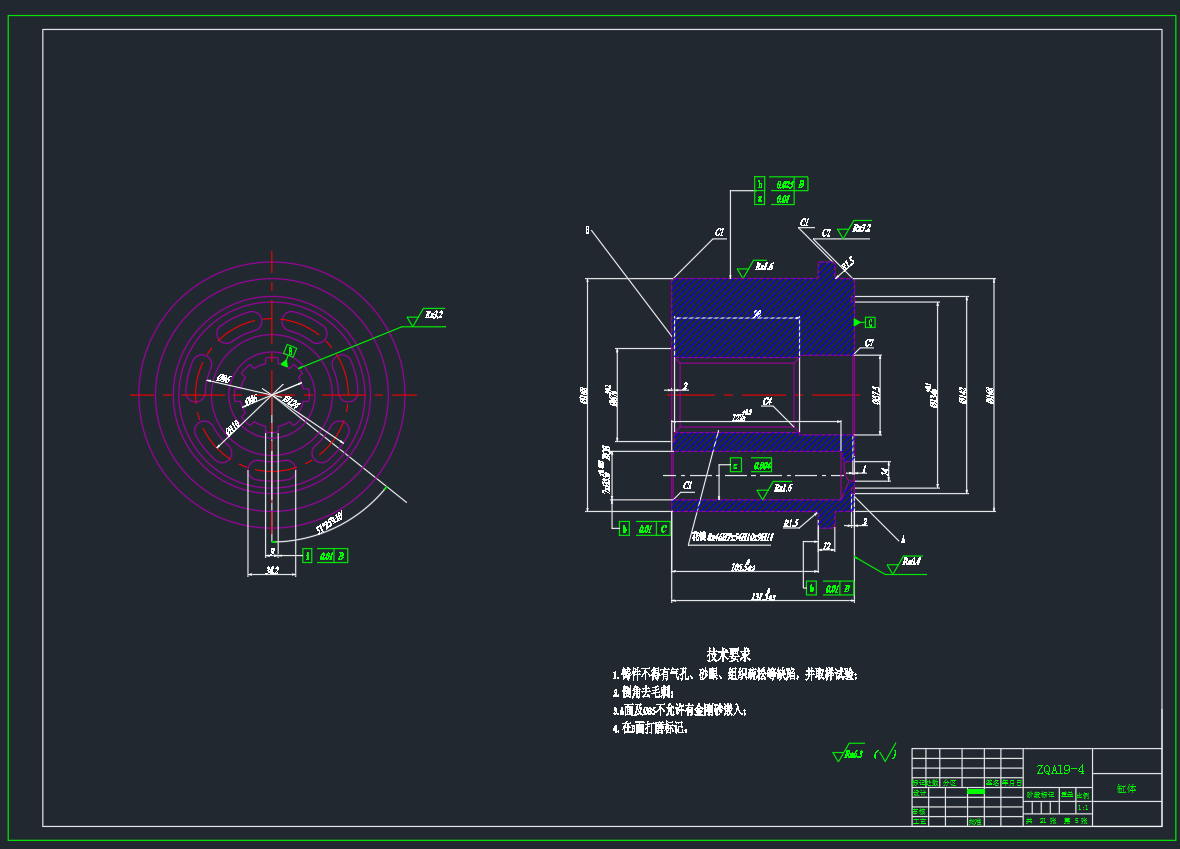Select the 0.01 C tolerance frame left of section
1180x849 pixels.
point(646,529)
